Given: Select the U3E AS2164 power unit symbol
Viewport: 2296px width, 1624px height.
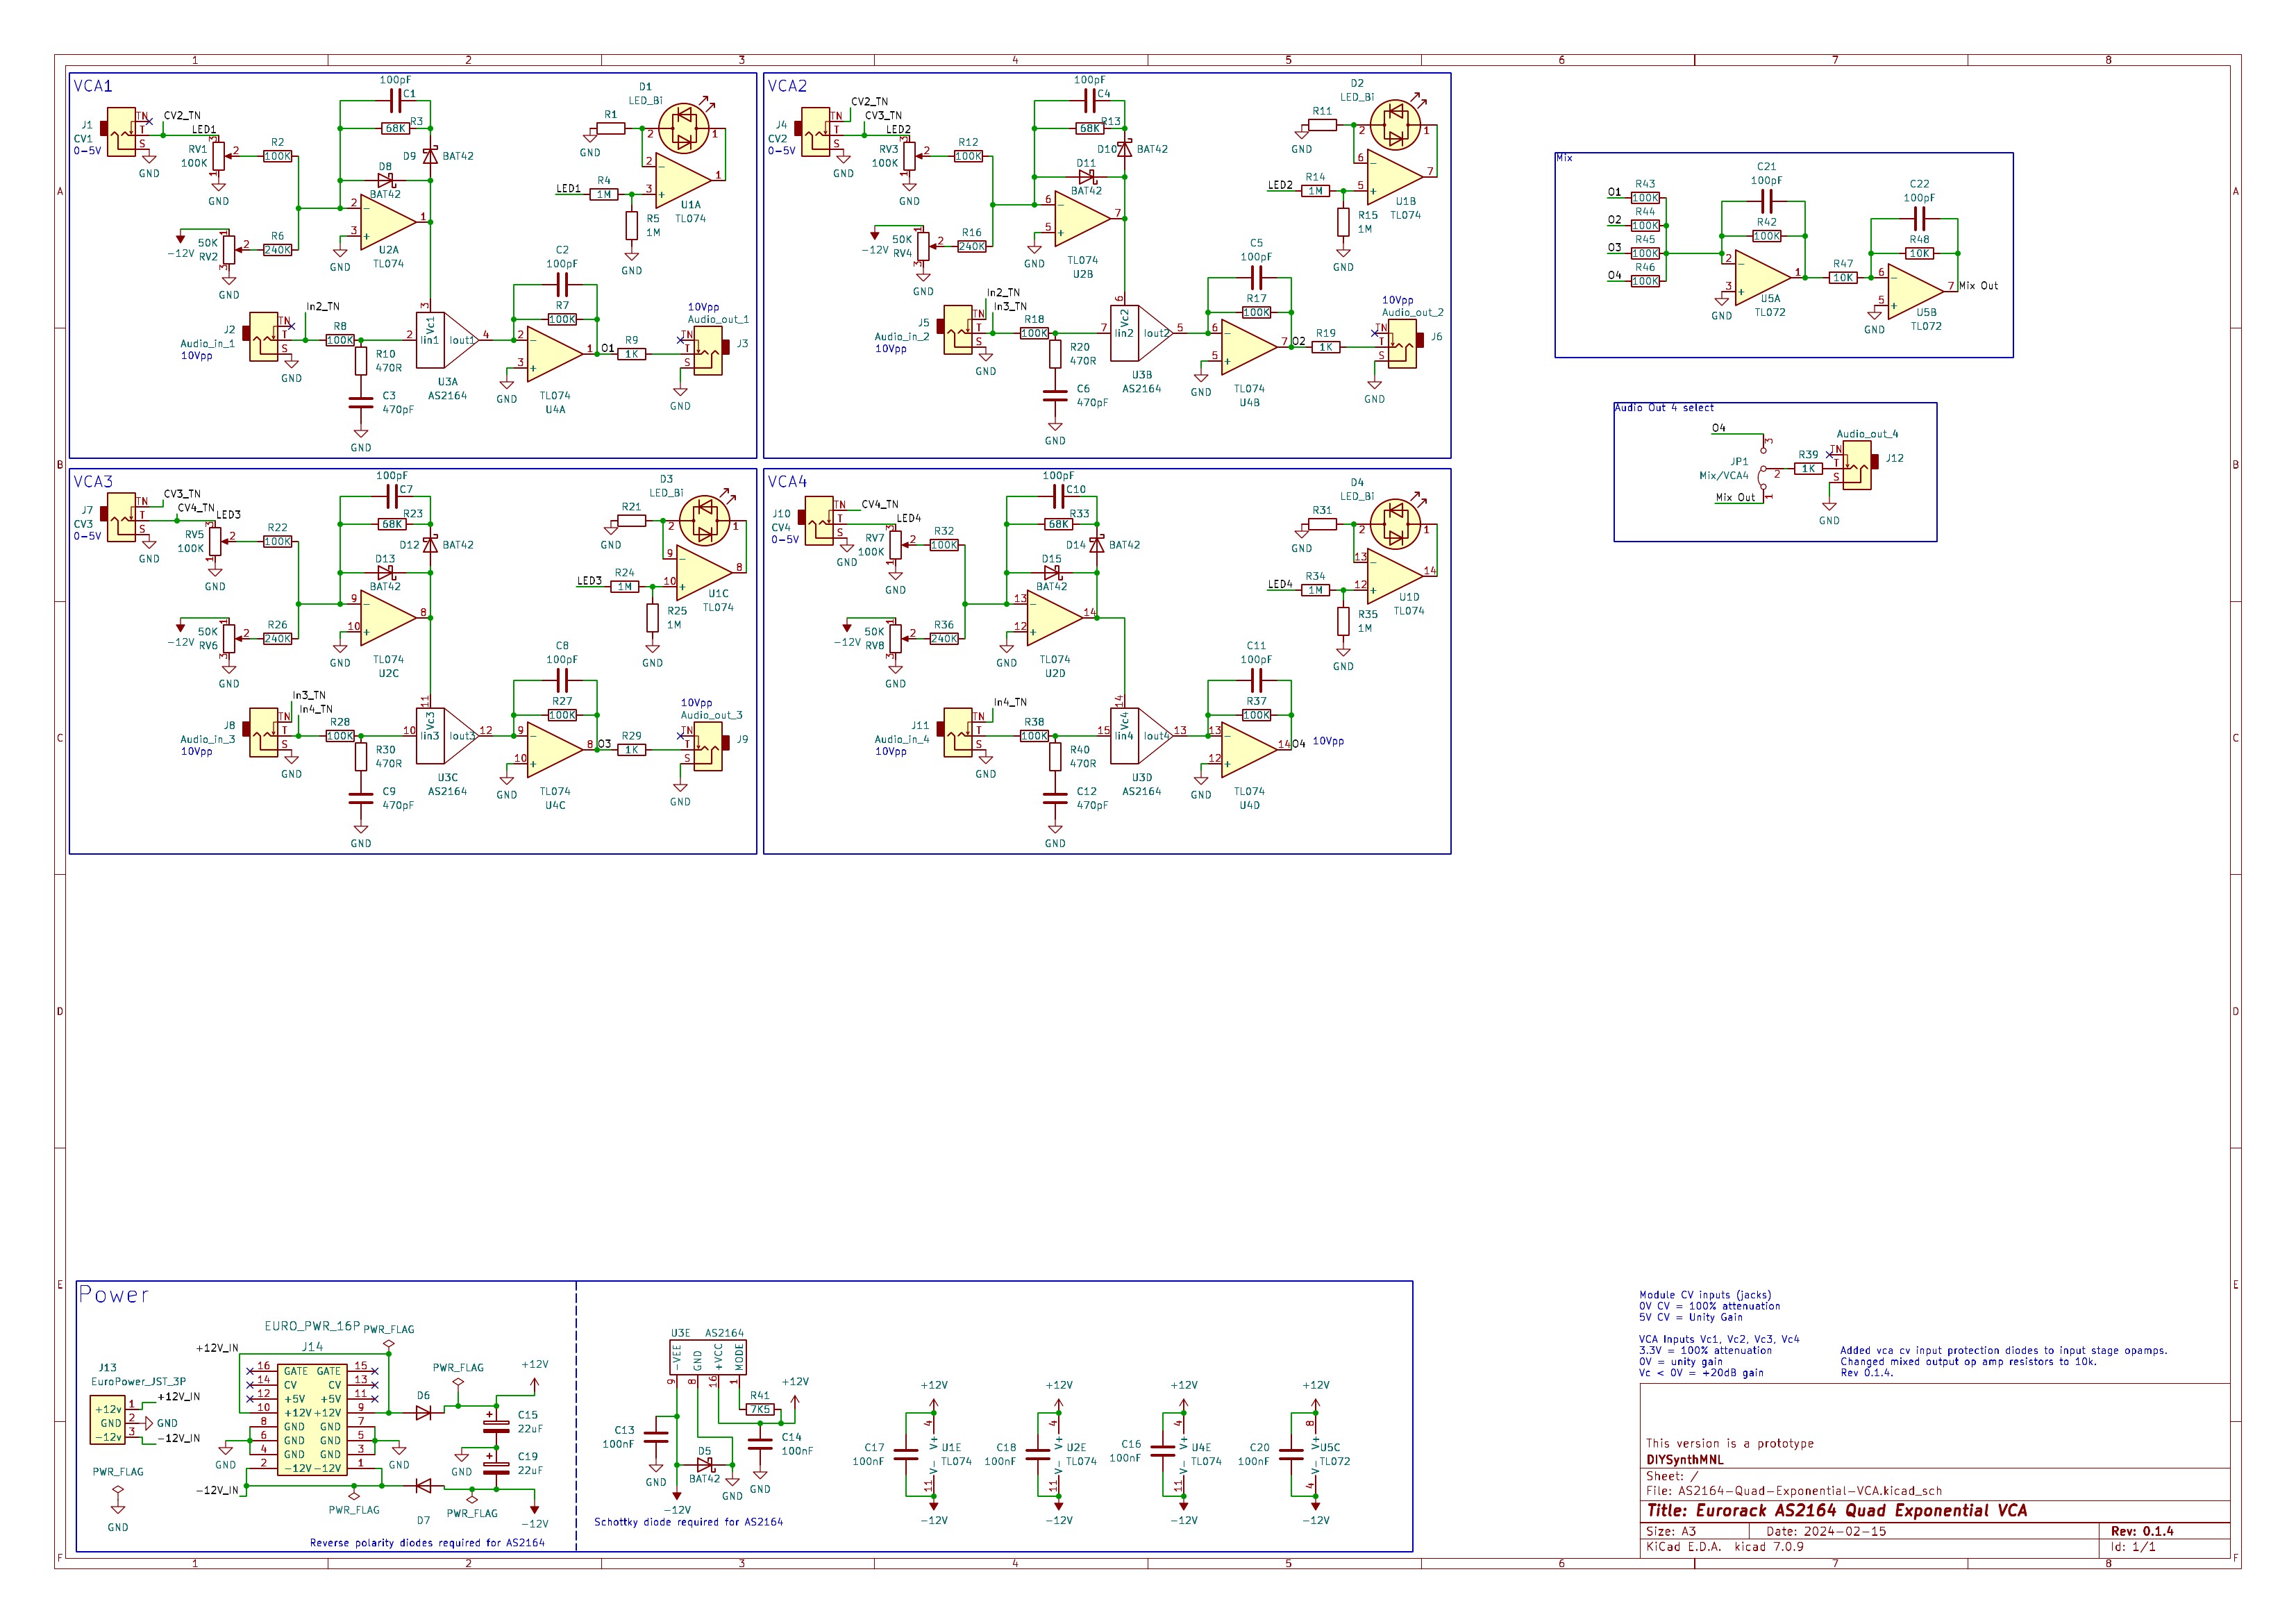Looking at the screenshot, I should pos(708,1358).
